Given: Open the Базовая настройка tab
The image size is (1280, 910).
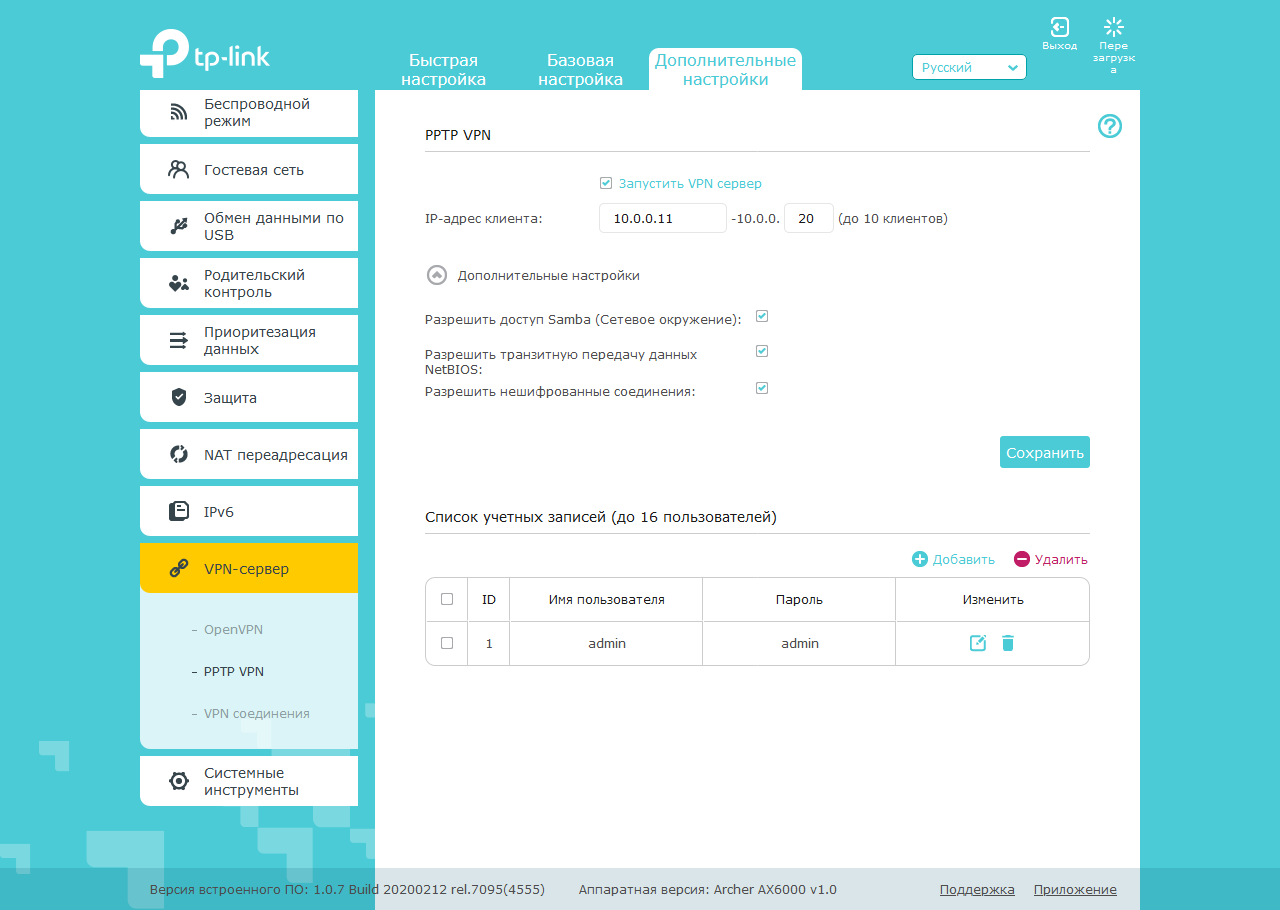Looking at the screenshot, I should 580,70.
